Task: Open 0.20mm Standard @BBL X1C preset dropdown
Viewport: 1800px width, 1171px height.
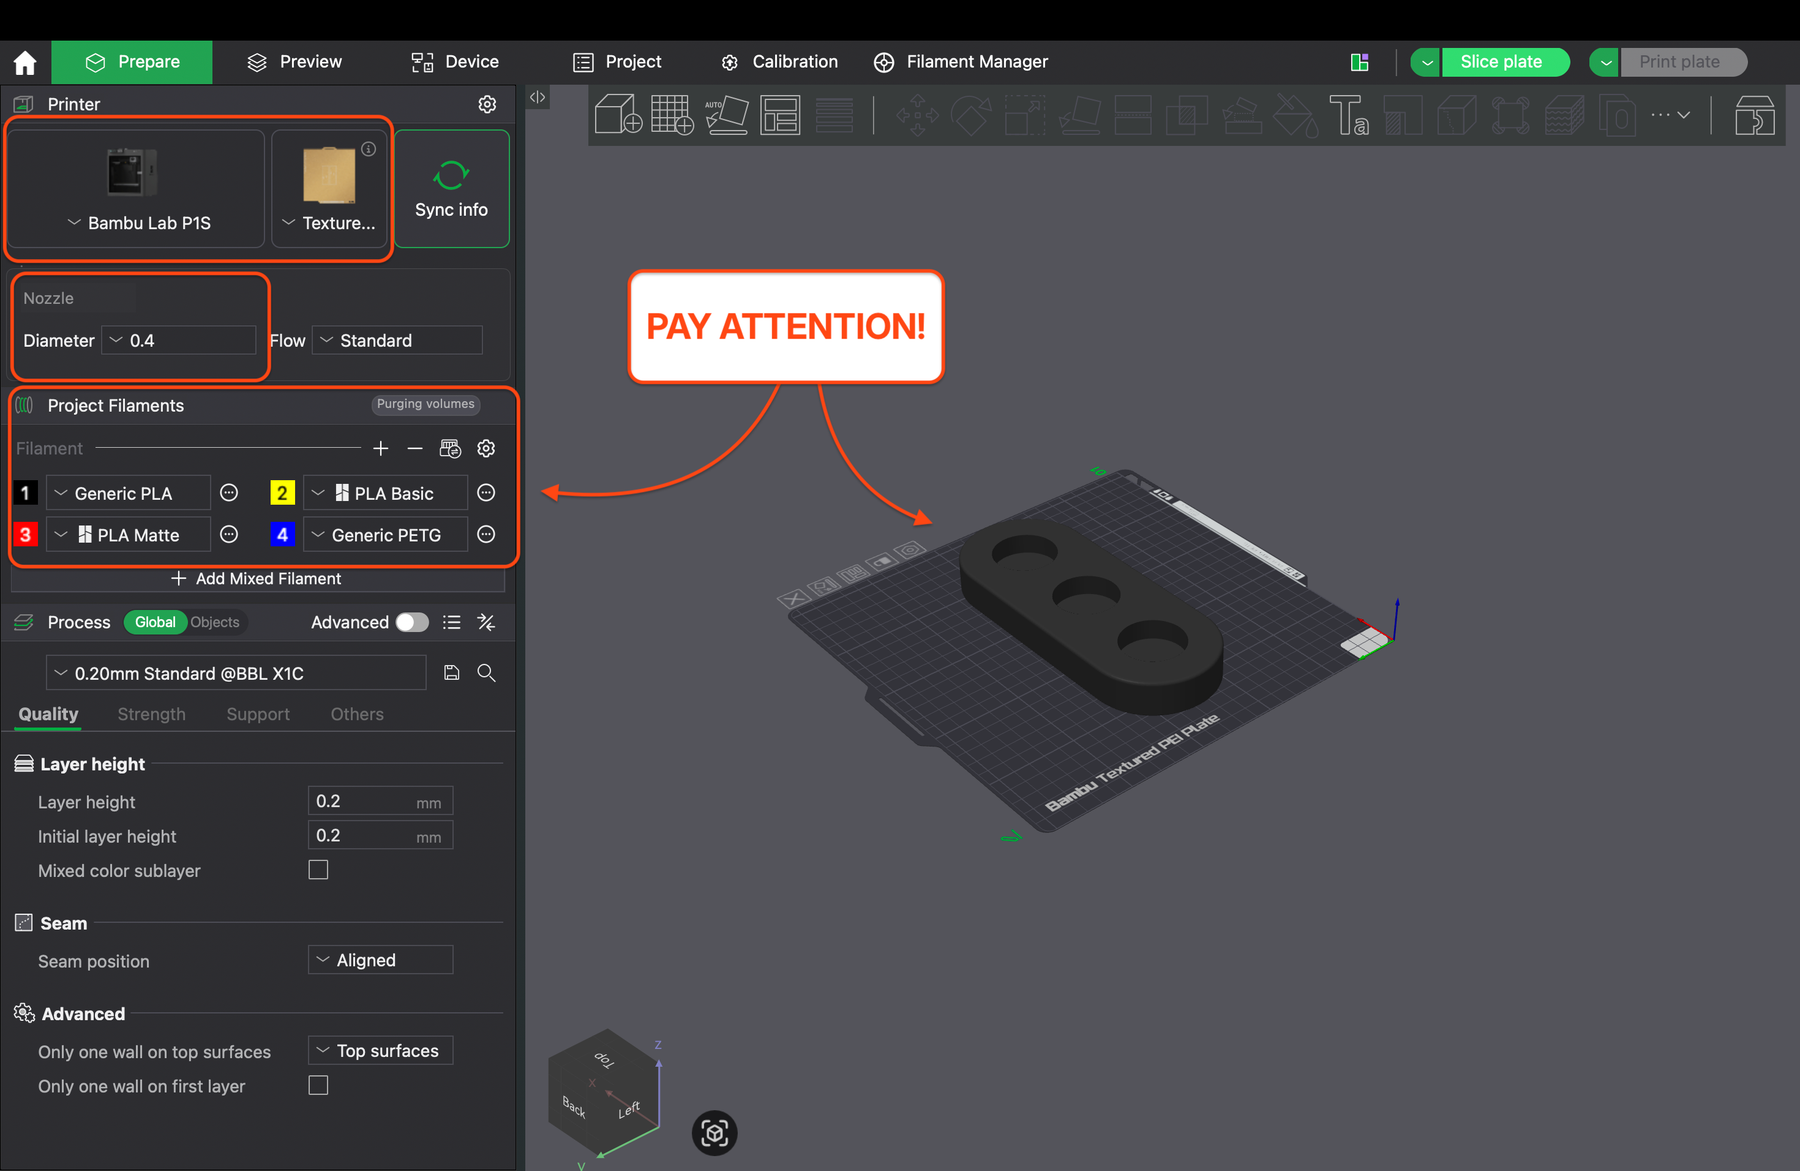Action: pos(236,673)
